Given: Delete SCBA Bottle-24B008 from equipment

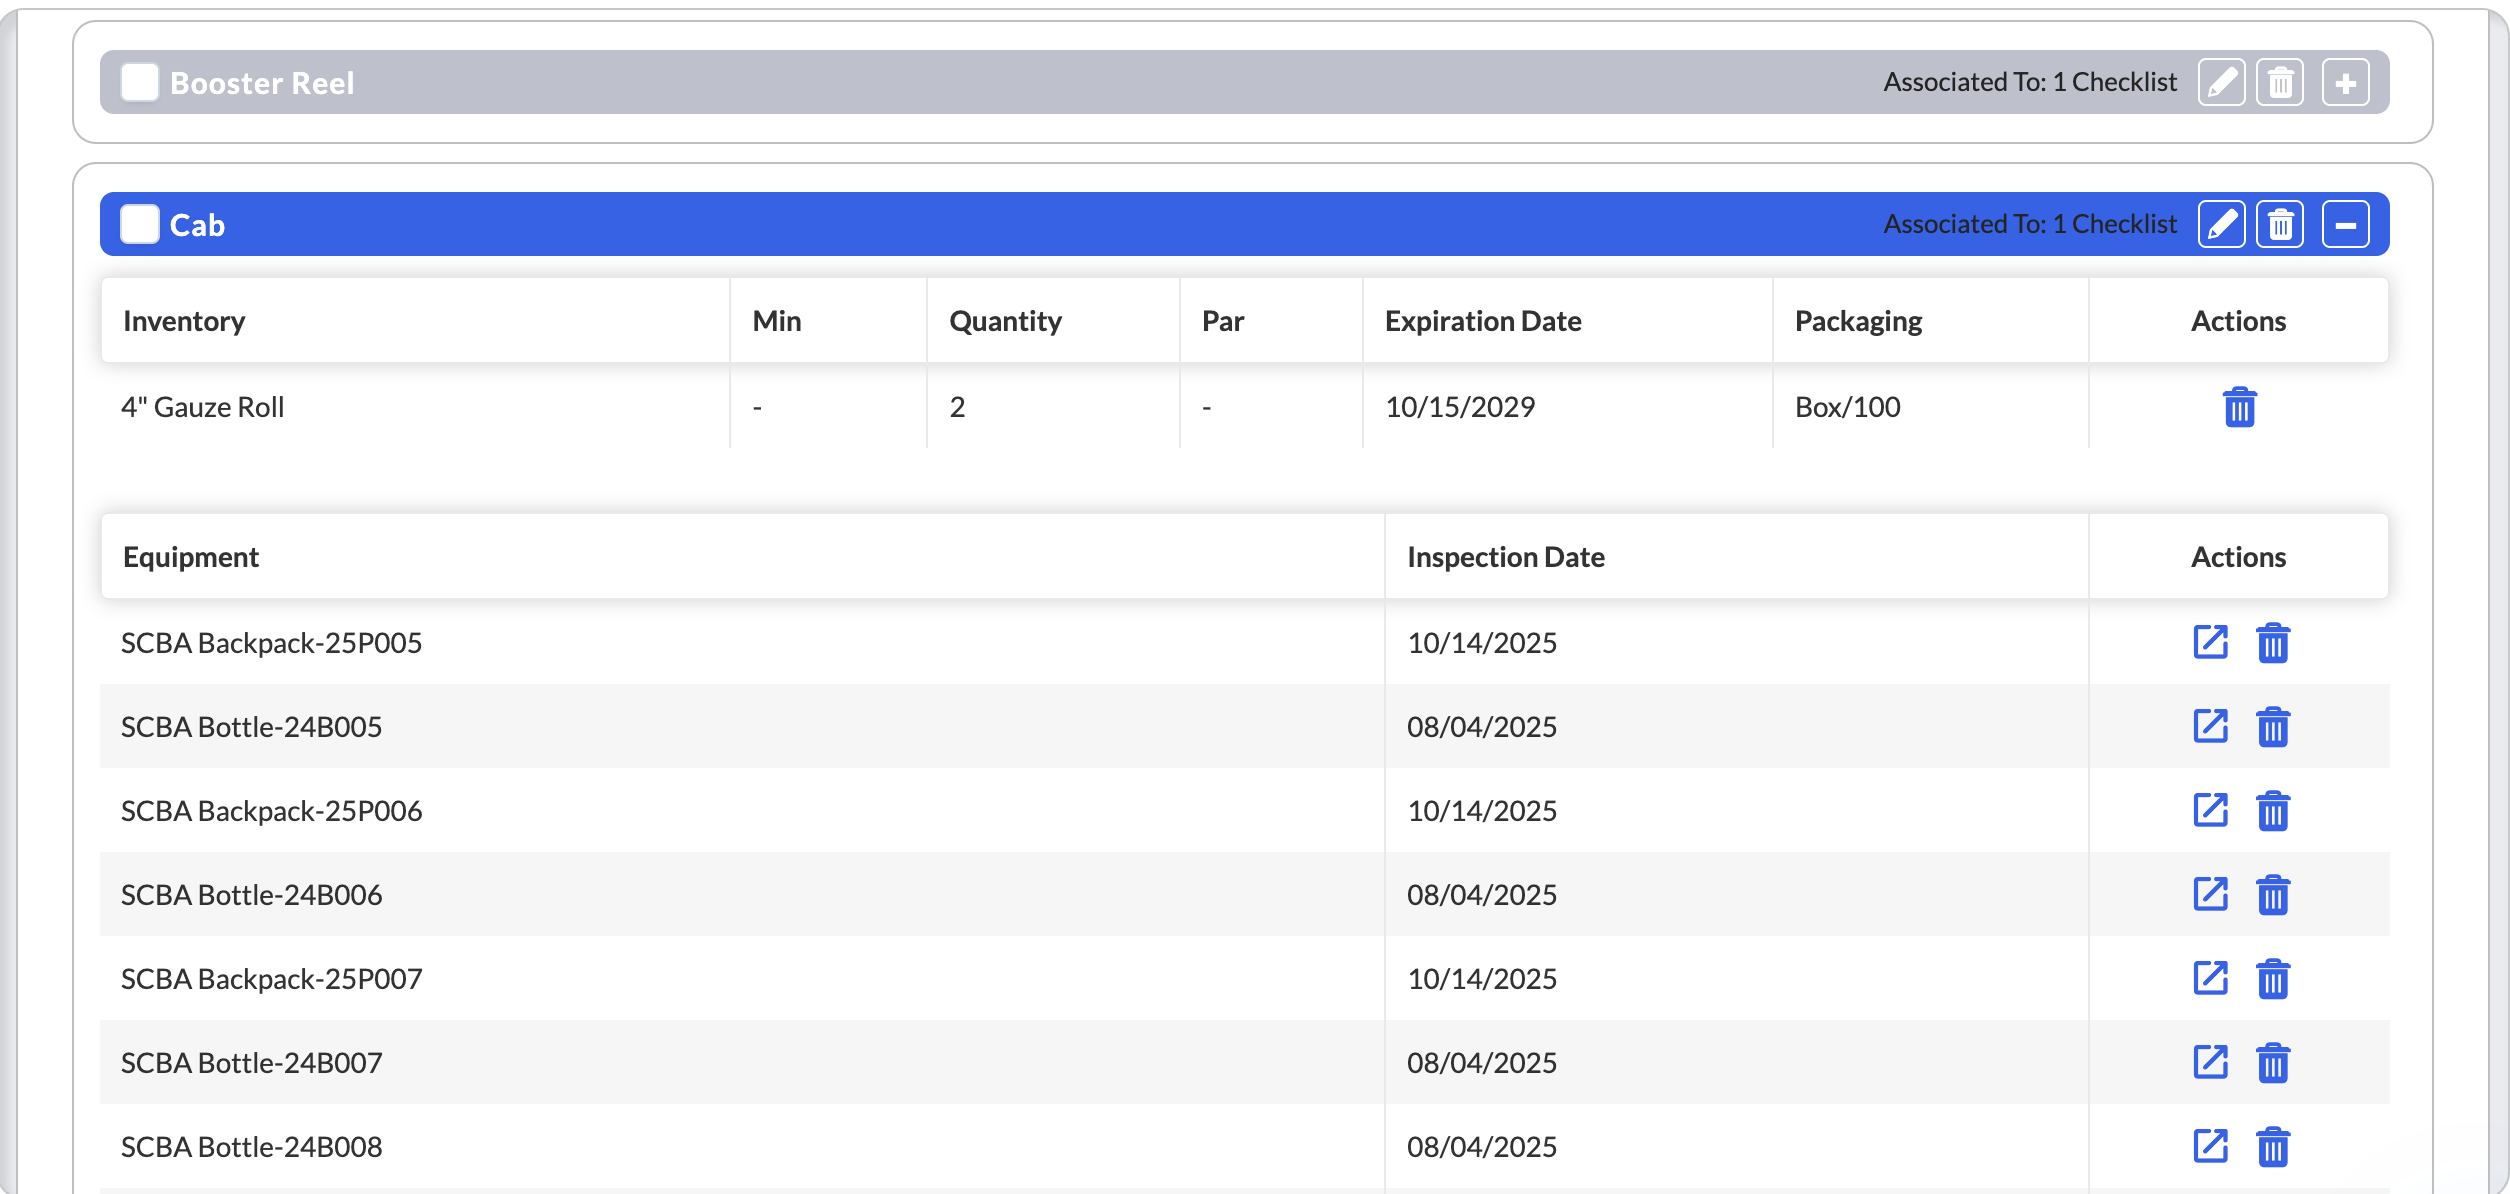Looking at the screenshot, I should click(x=2272, y=1147).
